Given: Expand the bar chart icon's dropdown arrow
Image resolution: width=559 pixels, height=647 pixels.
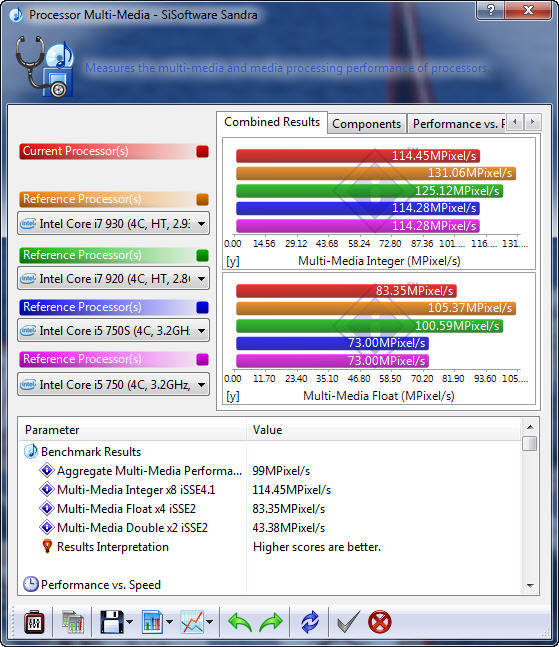Looking at the screenshot, I should click(x=169, y=622).
